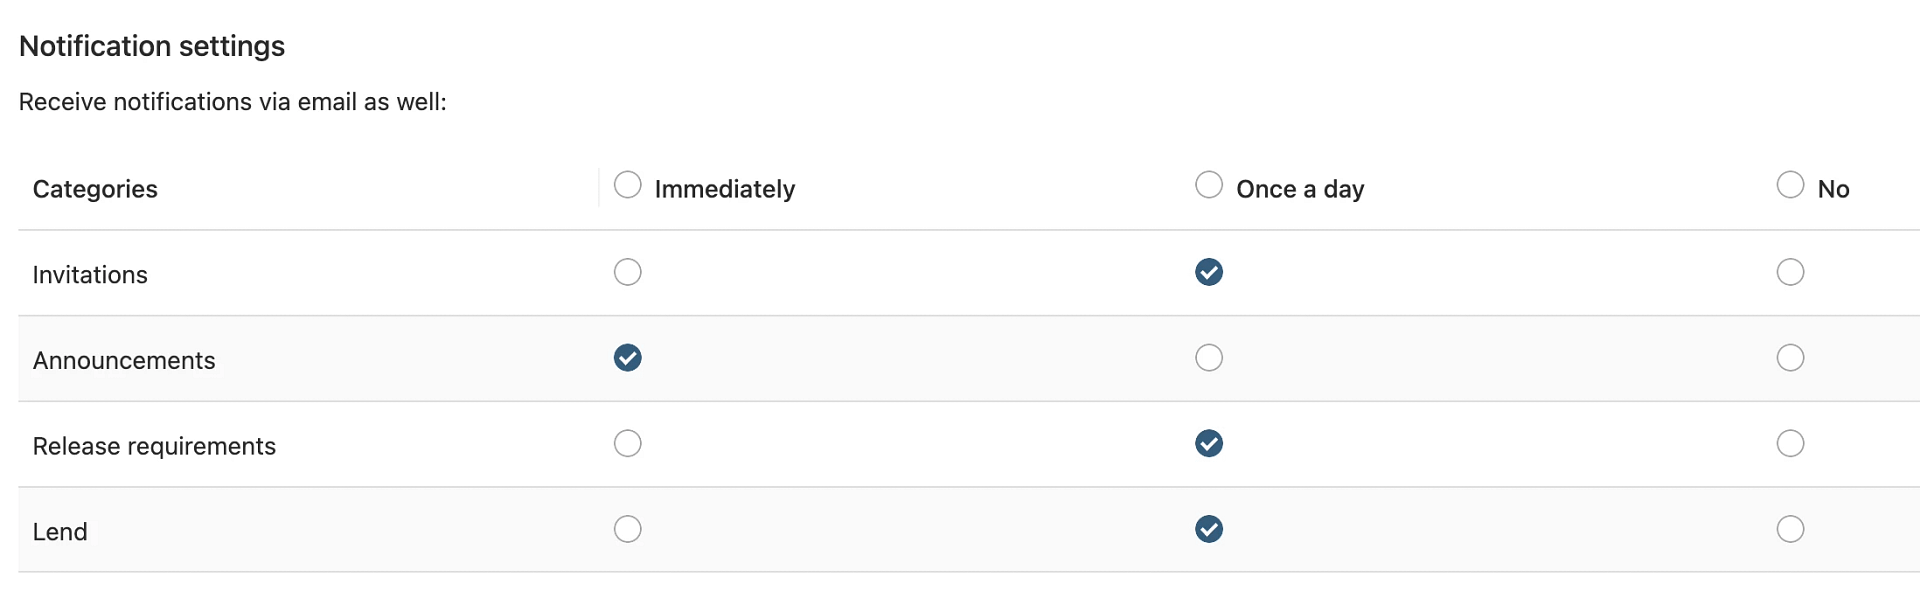Screen dimensions: 1920x598
Task: Set Release requirements notifications to No
Action: [1790, 443]
